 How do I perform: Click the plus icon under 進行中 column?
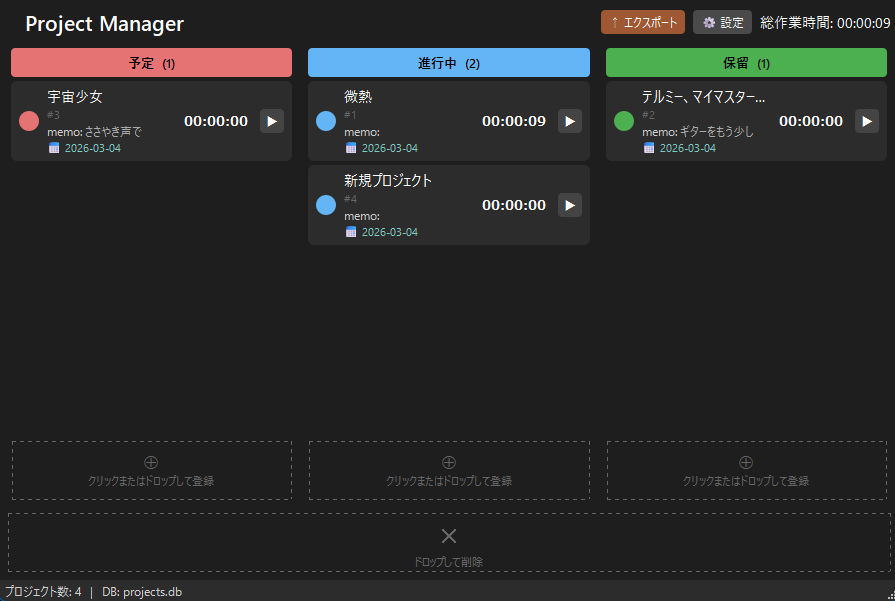point(449,462)
